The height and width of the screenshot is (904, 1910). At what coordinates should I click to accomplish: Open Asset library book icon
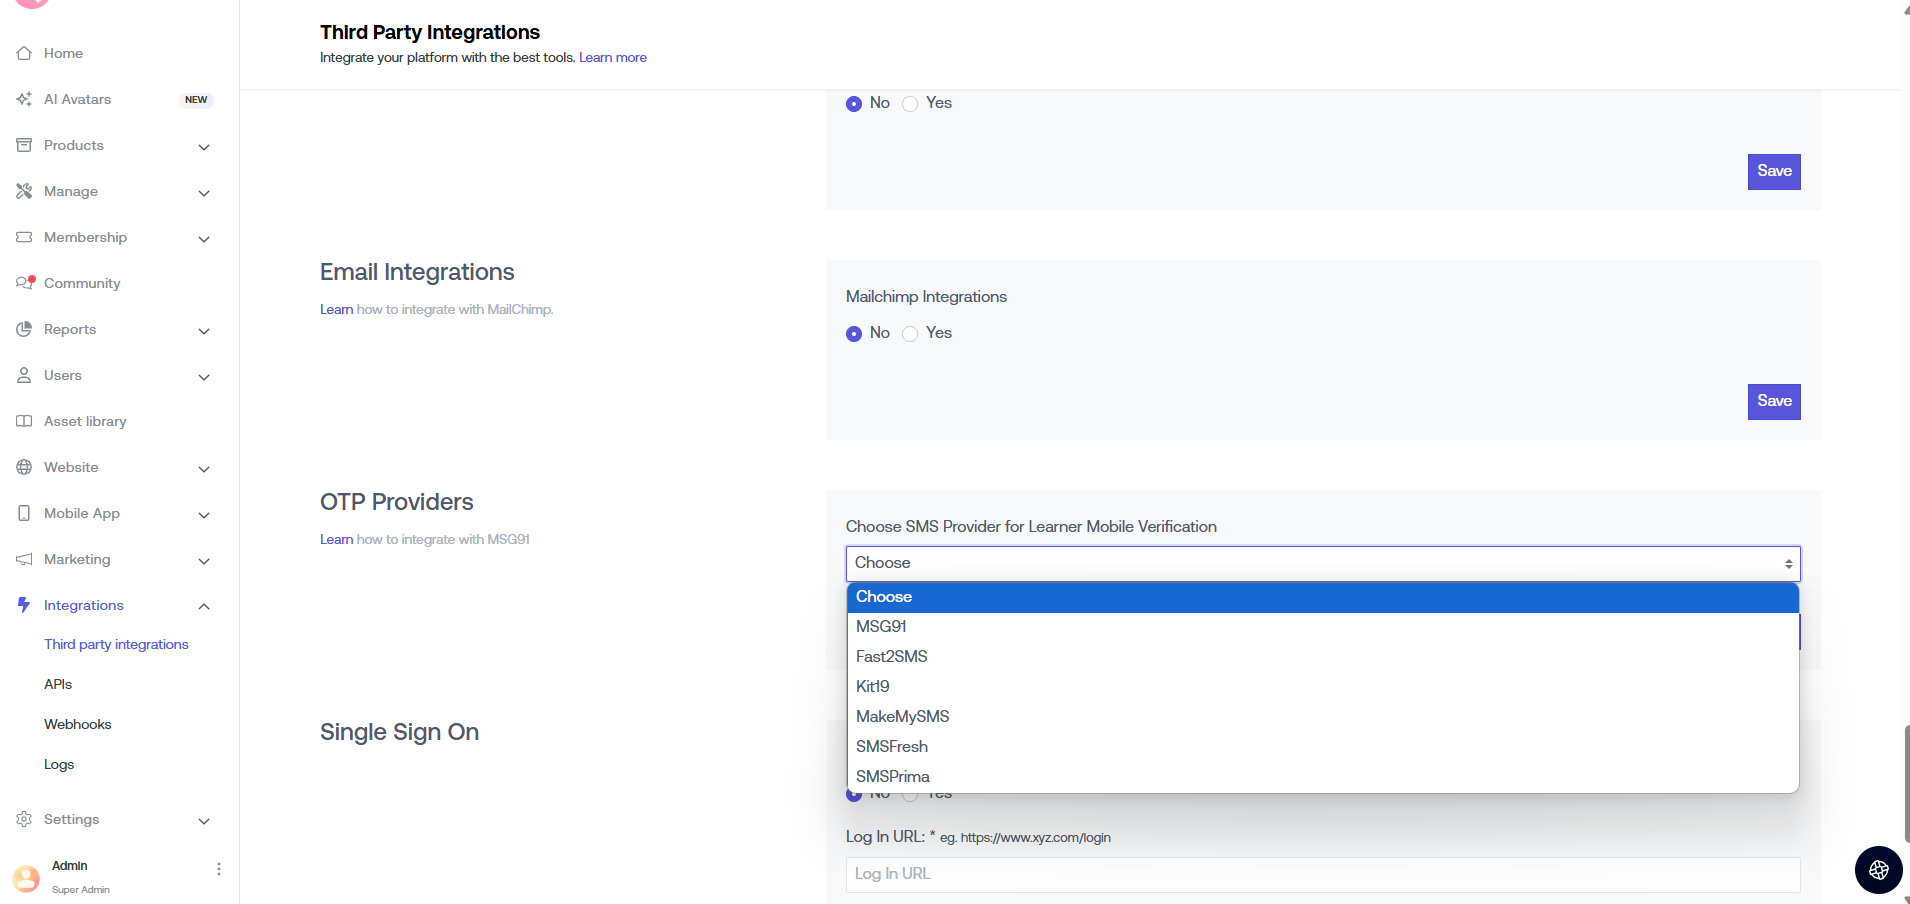(24, 421)
